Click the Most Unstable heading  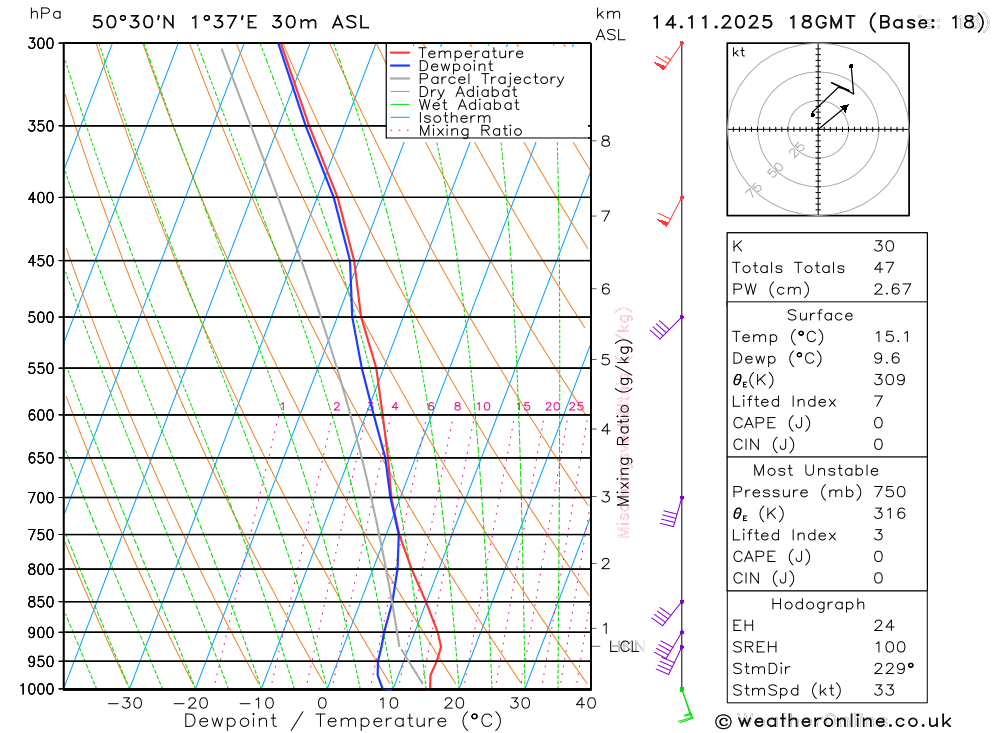pos(816,471)
